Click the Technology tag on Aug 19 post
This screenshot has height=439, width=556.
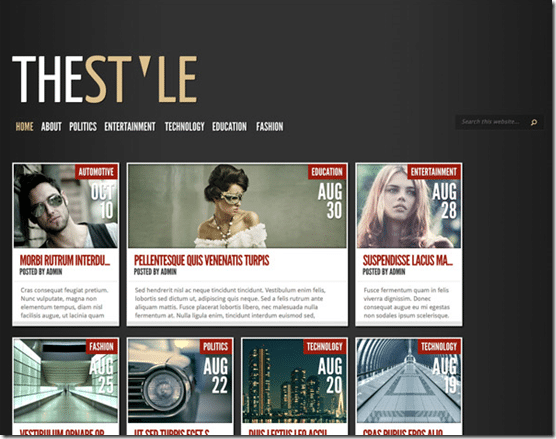(439, 346)
